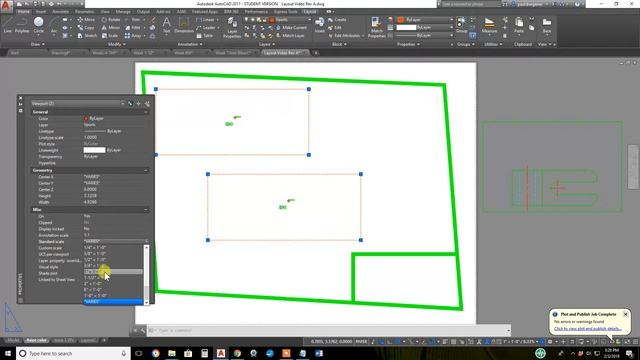
Task: Insert a Table from Annotation panel
Action: [204, 36]
